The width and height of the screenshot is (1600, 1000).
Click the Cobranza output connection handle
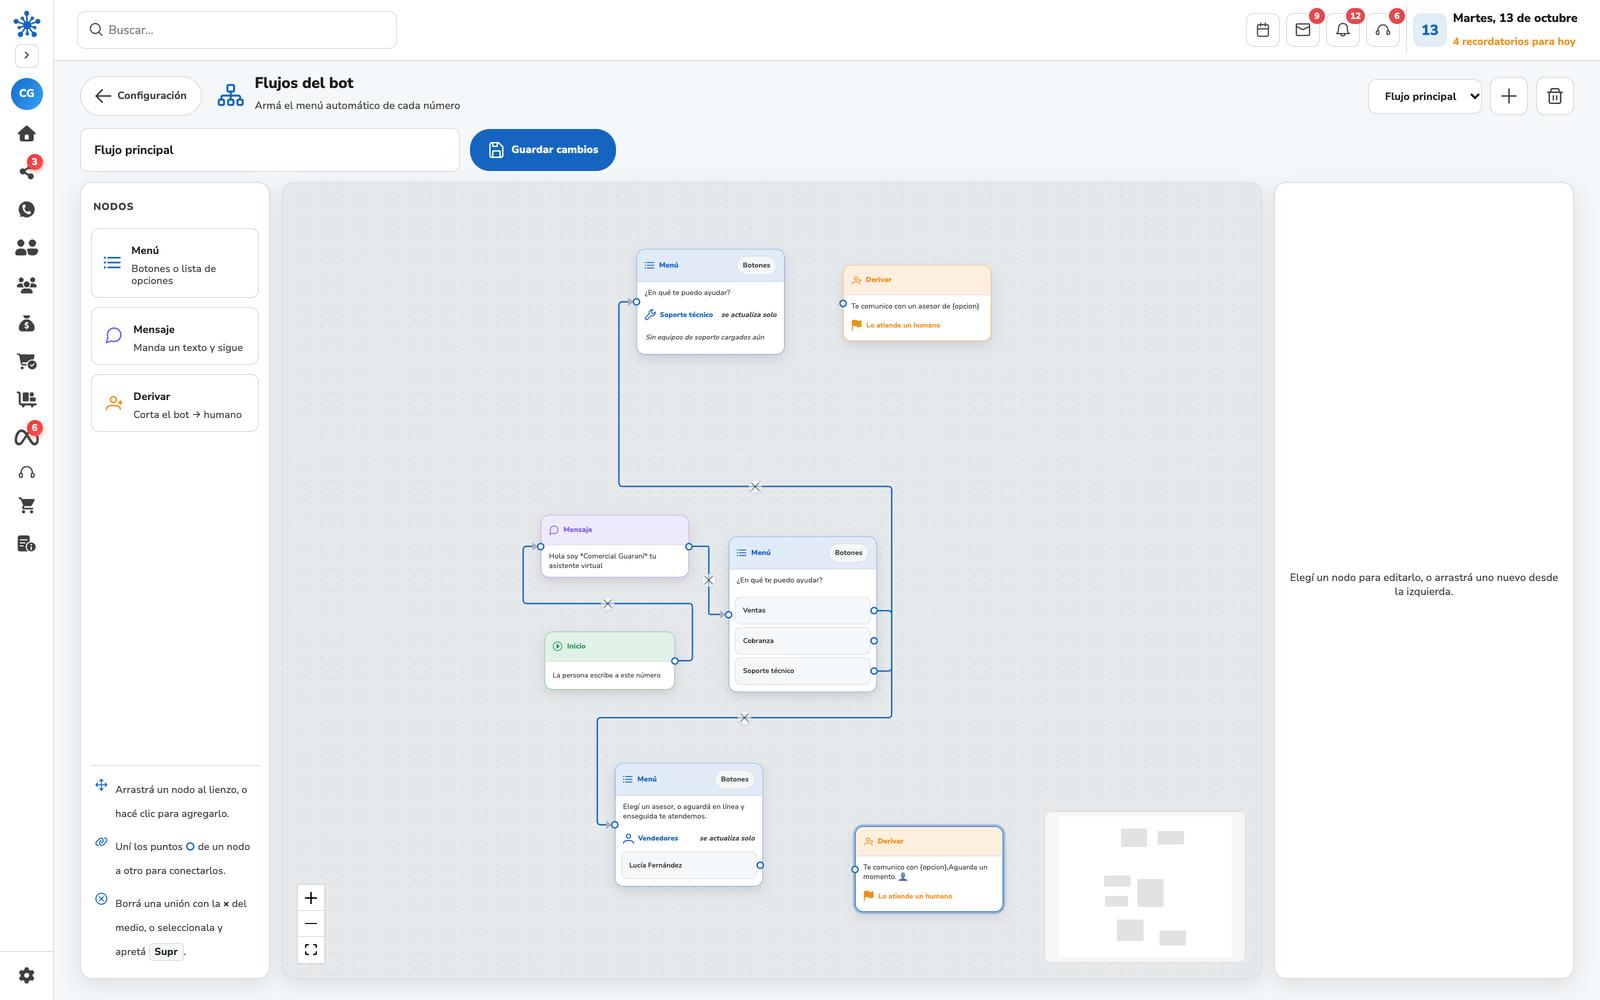click(x=874, y=641)
